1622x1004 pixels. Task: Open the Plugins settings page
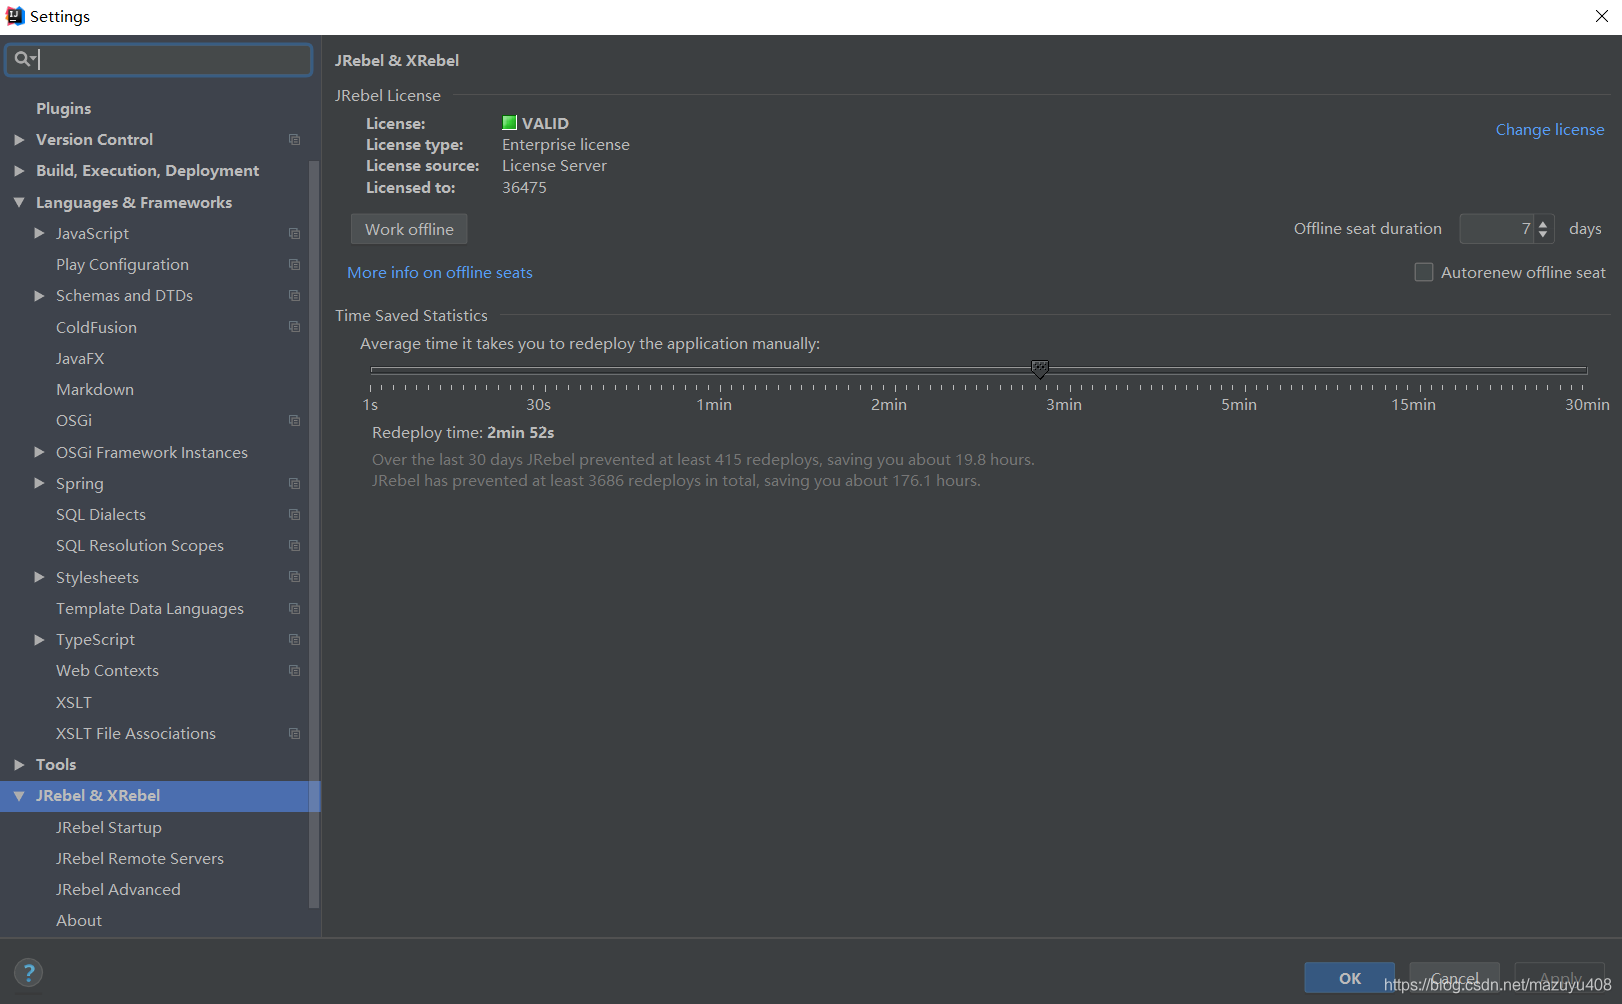click(63, 108)
